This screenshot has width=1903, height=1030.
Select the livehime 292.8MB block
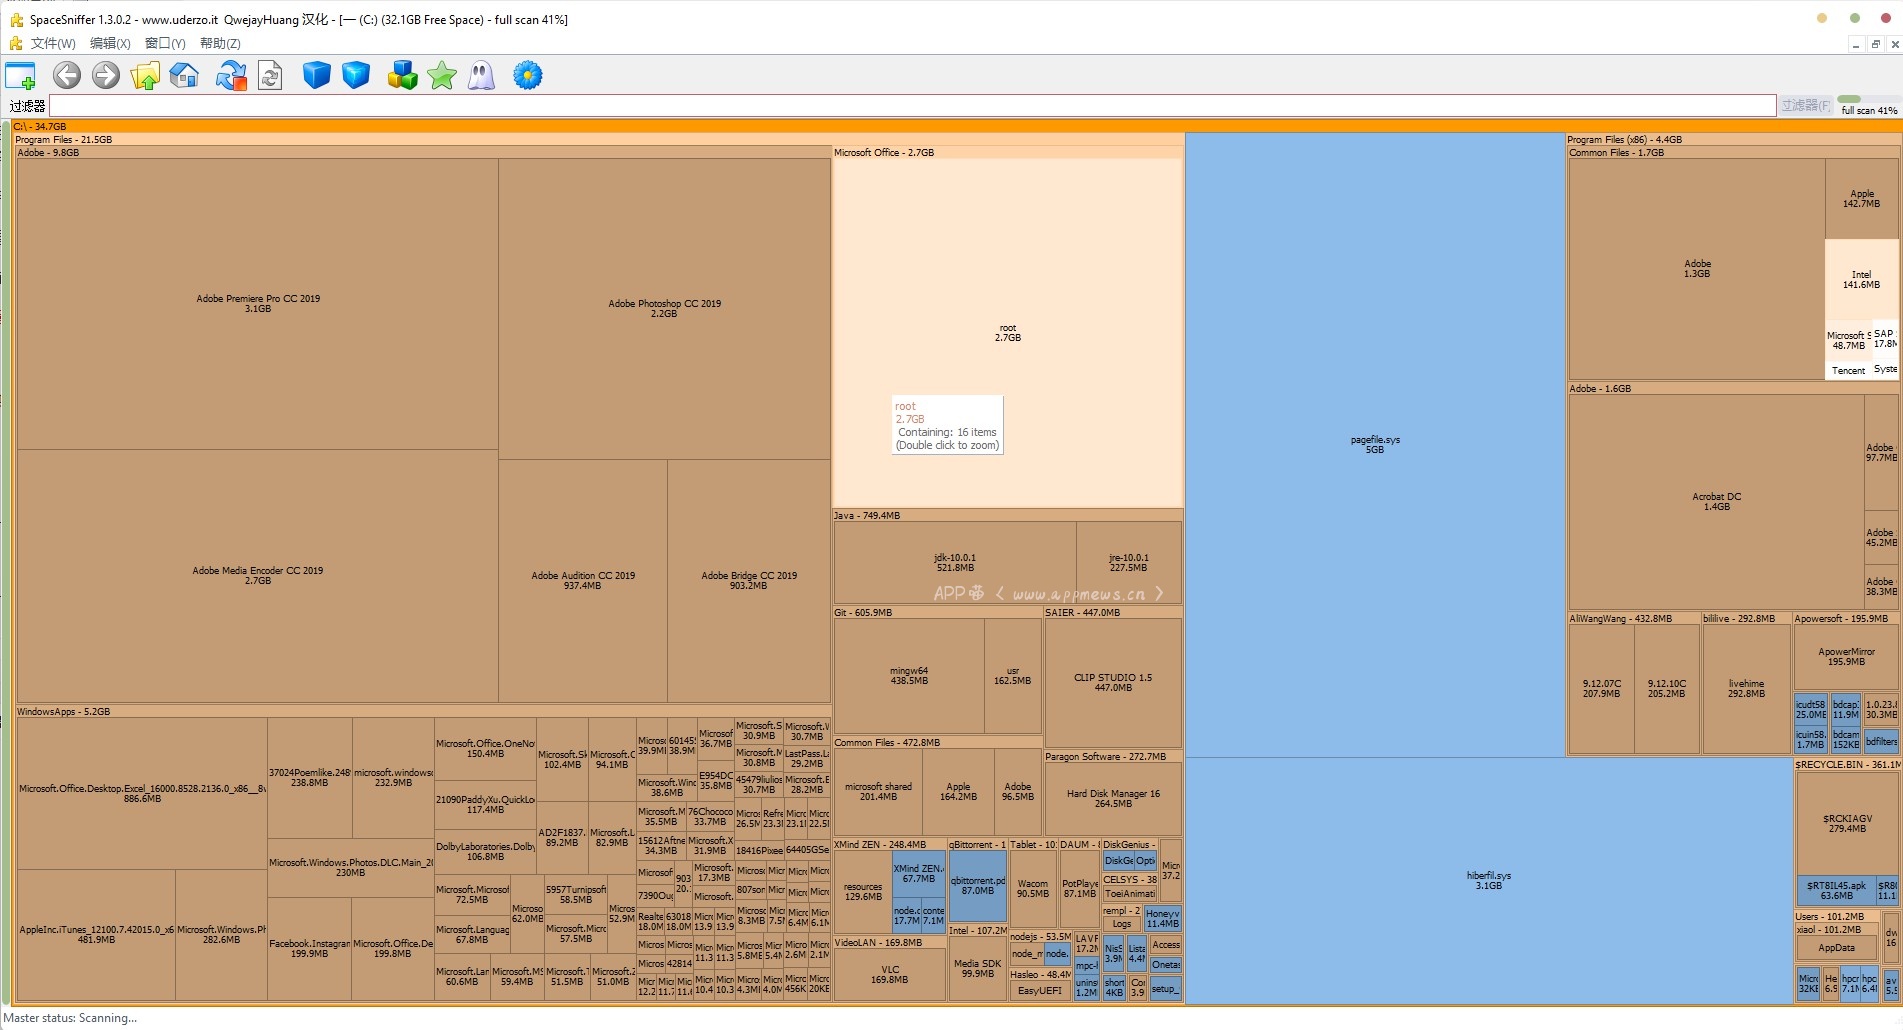pos(1746,689)
